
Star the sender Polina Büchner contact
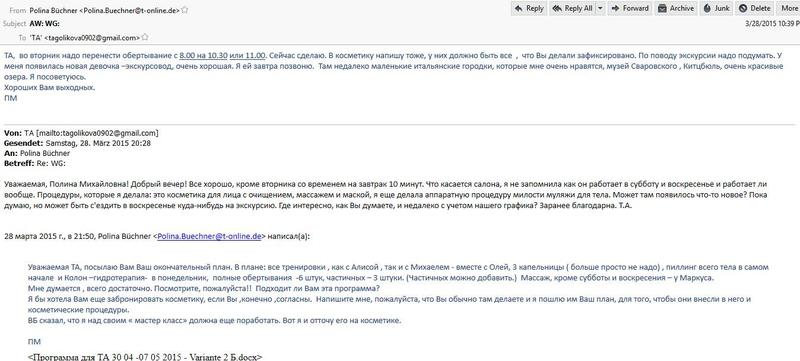click(185, 10)
